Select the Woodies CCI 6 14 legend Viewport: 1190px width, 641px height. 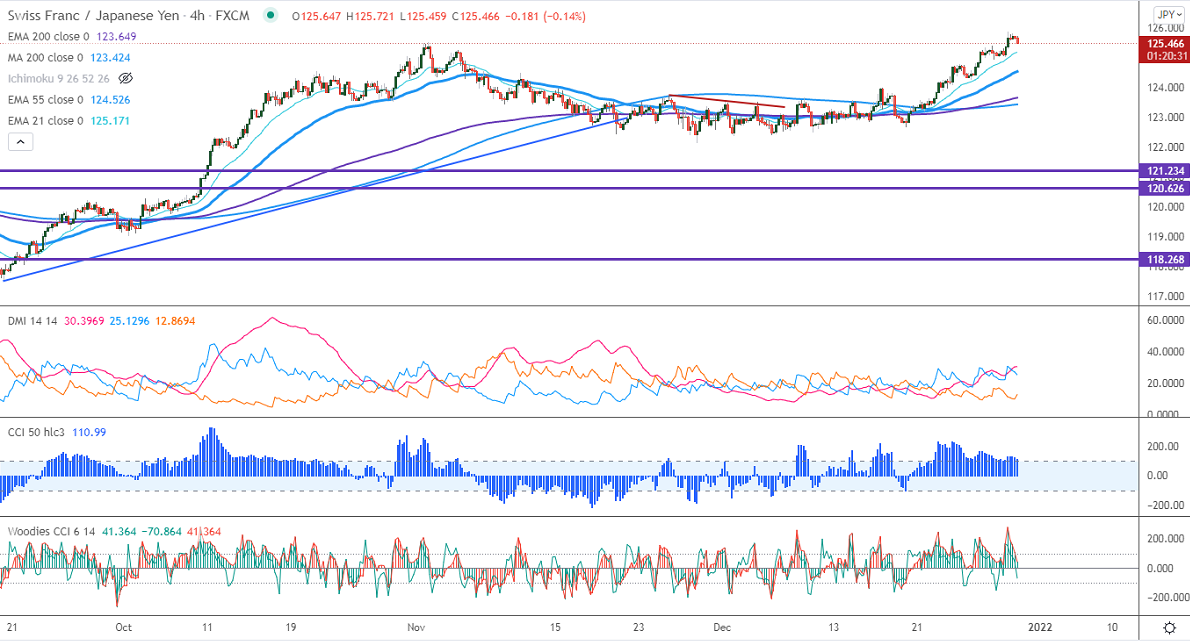coord(52,532)
